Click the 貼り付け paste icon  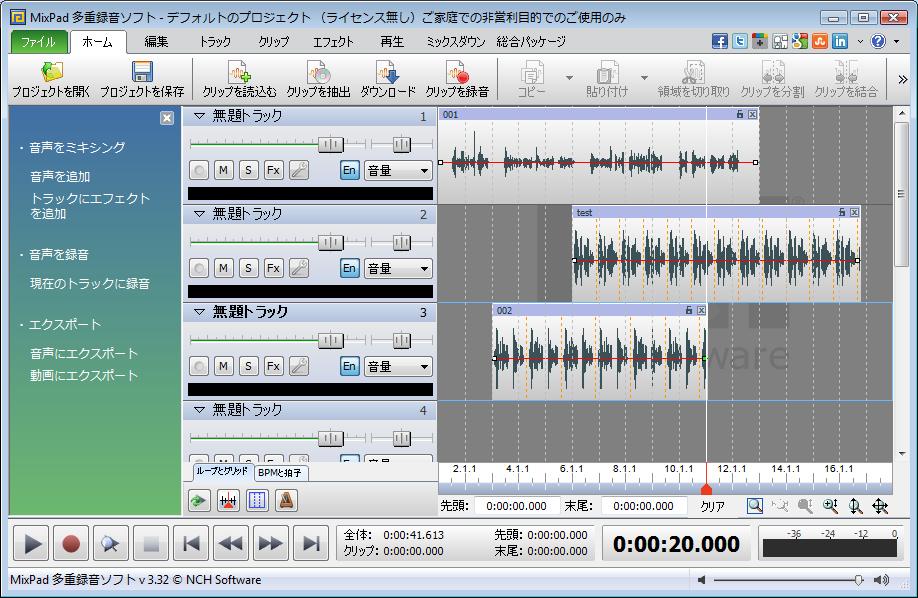(x=607, y=80)
